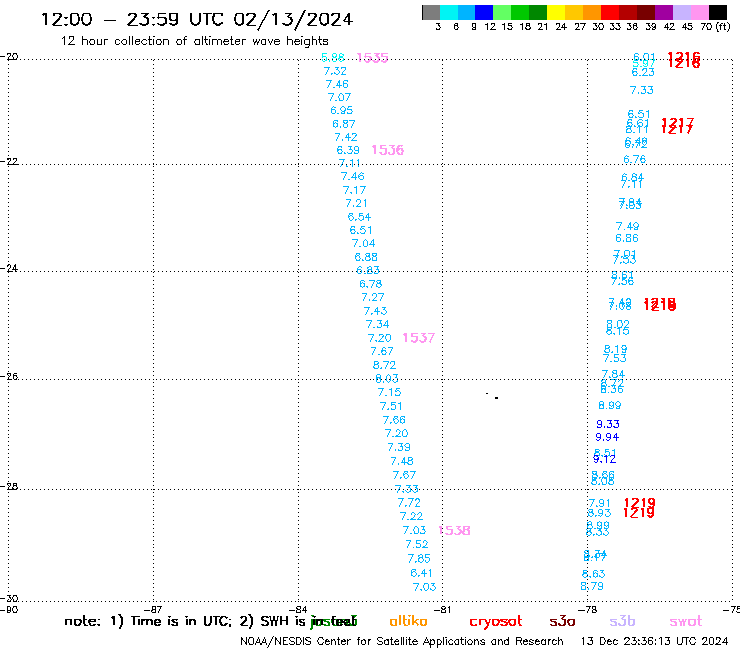Click wave height value 7.15
Viewport: 740px width, 650px height.
point(389,392)
